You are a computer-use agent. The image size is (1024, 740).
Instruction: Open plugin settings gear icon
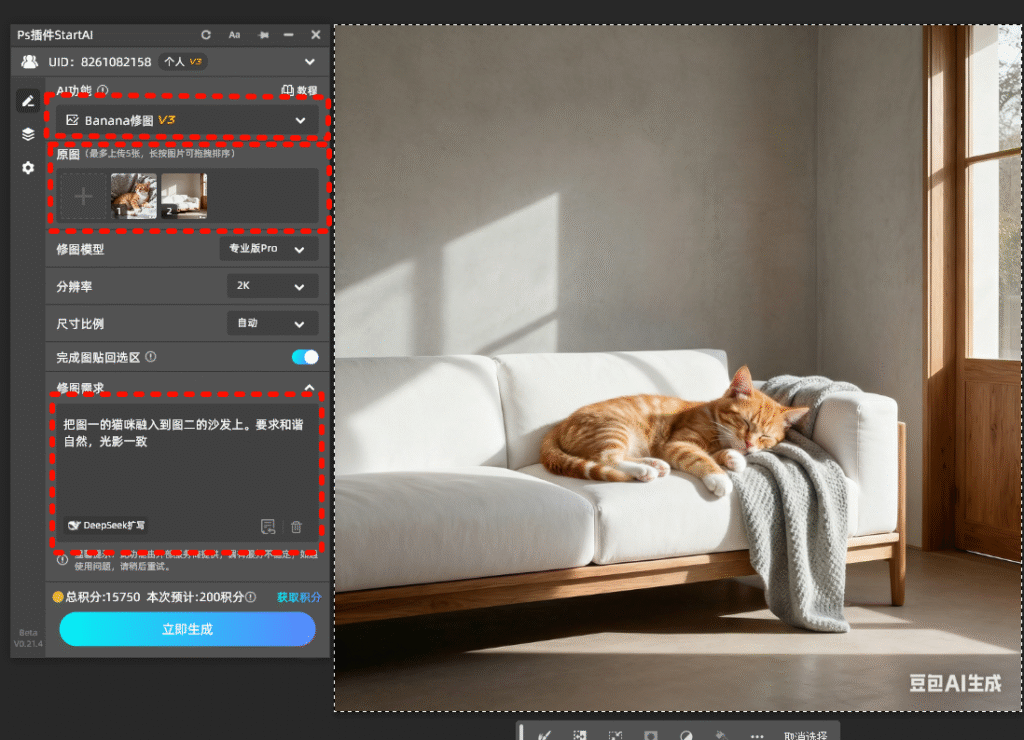(x=28, y=168)
